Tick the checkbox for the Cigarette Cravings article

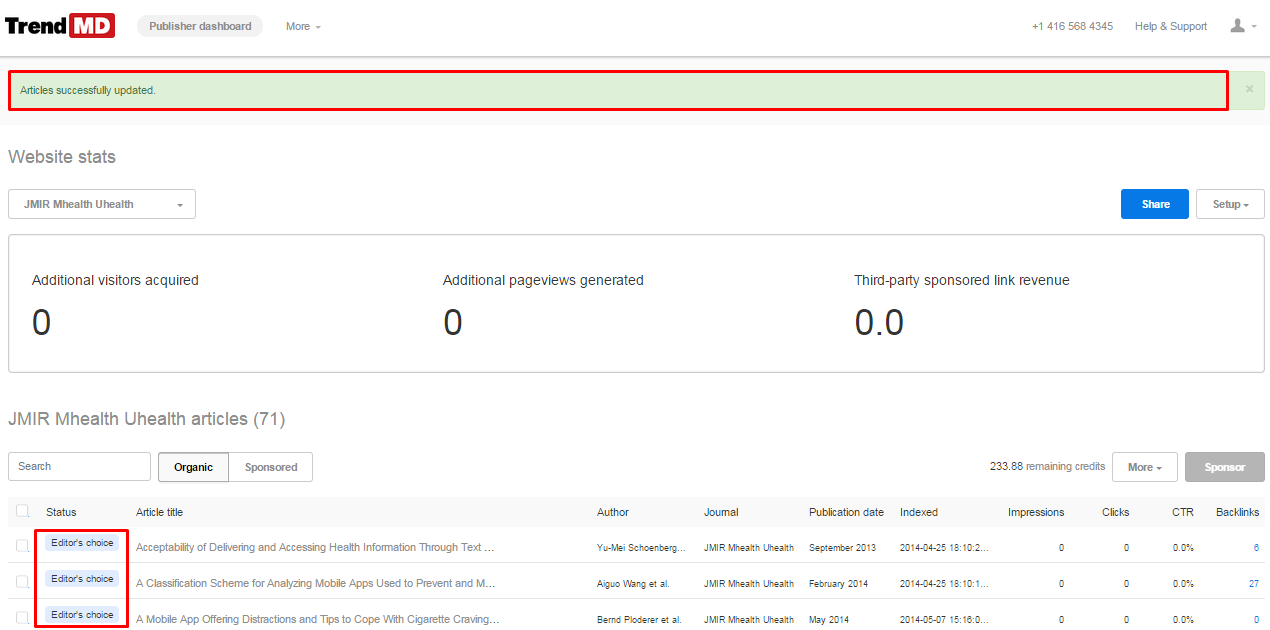point(22,618)
